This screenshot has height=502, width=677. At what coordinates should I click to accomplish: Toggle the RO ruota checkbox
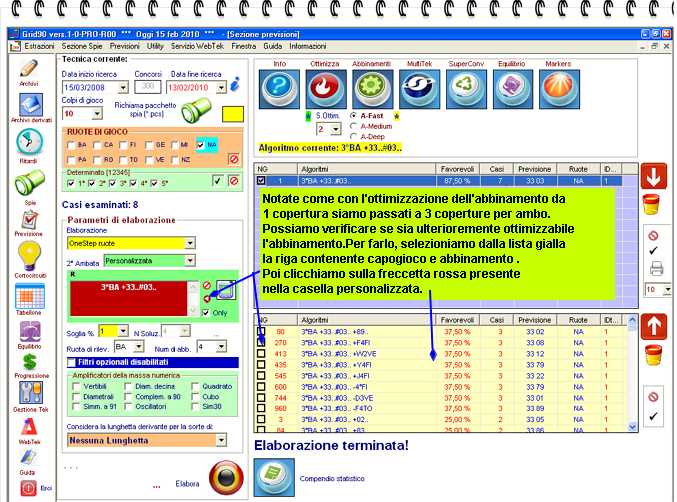click(x=97, y=160)
